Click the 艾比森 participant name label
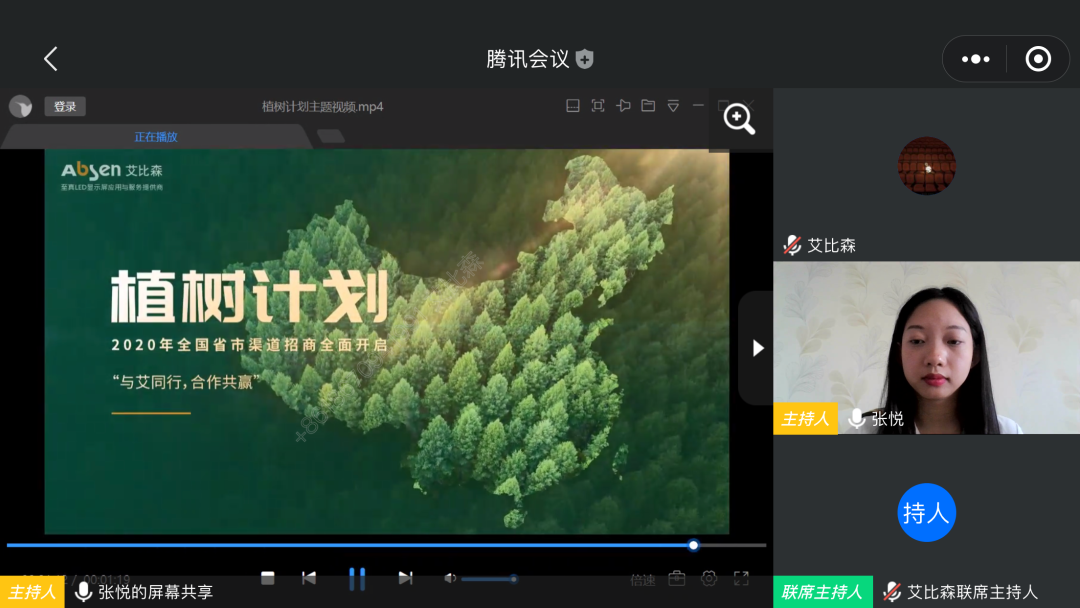 (x=831, y=245)
